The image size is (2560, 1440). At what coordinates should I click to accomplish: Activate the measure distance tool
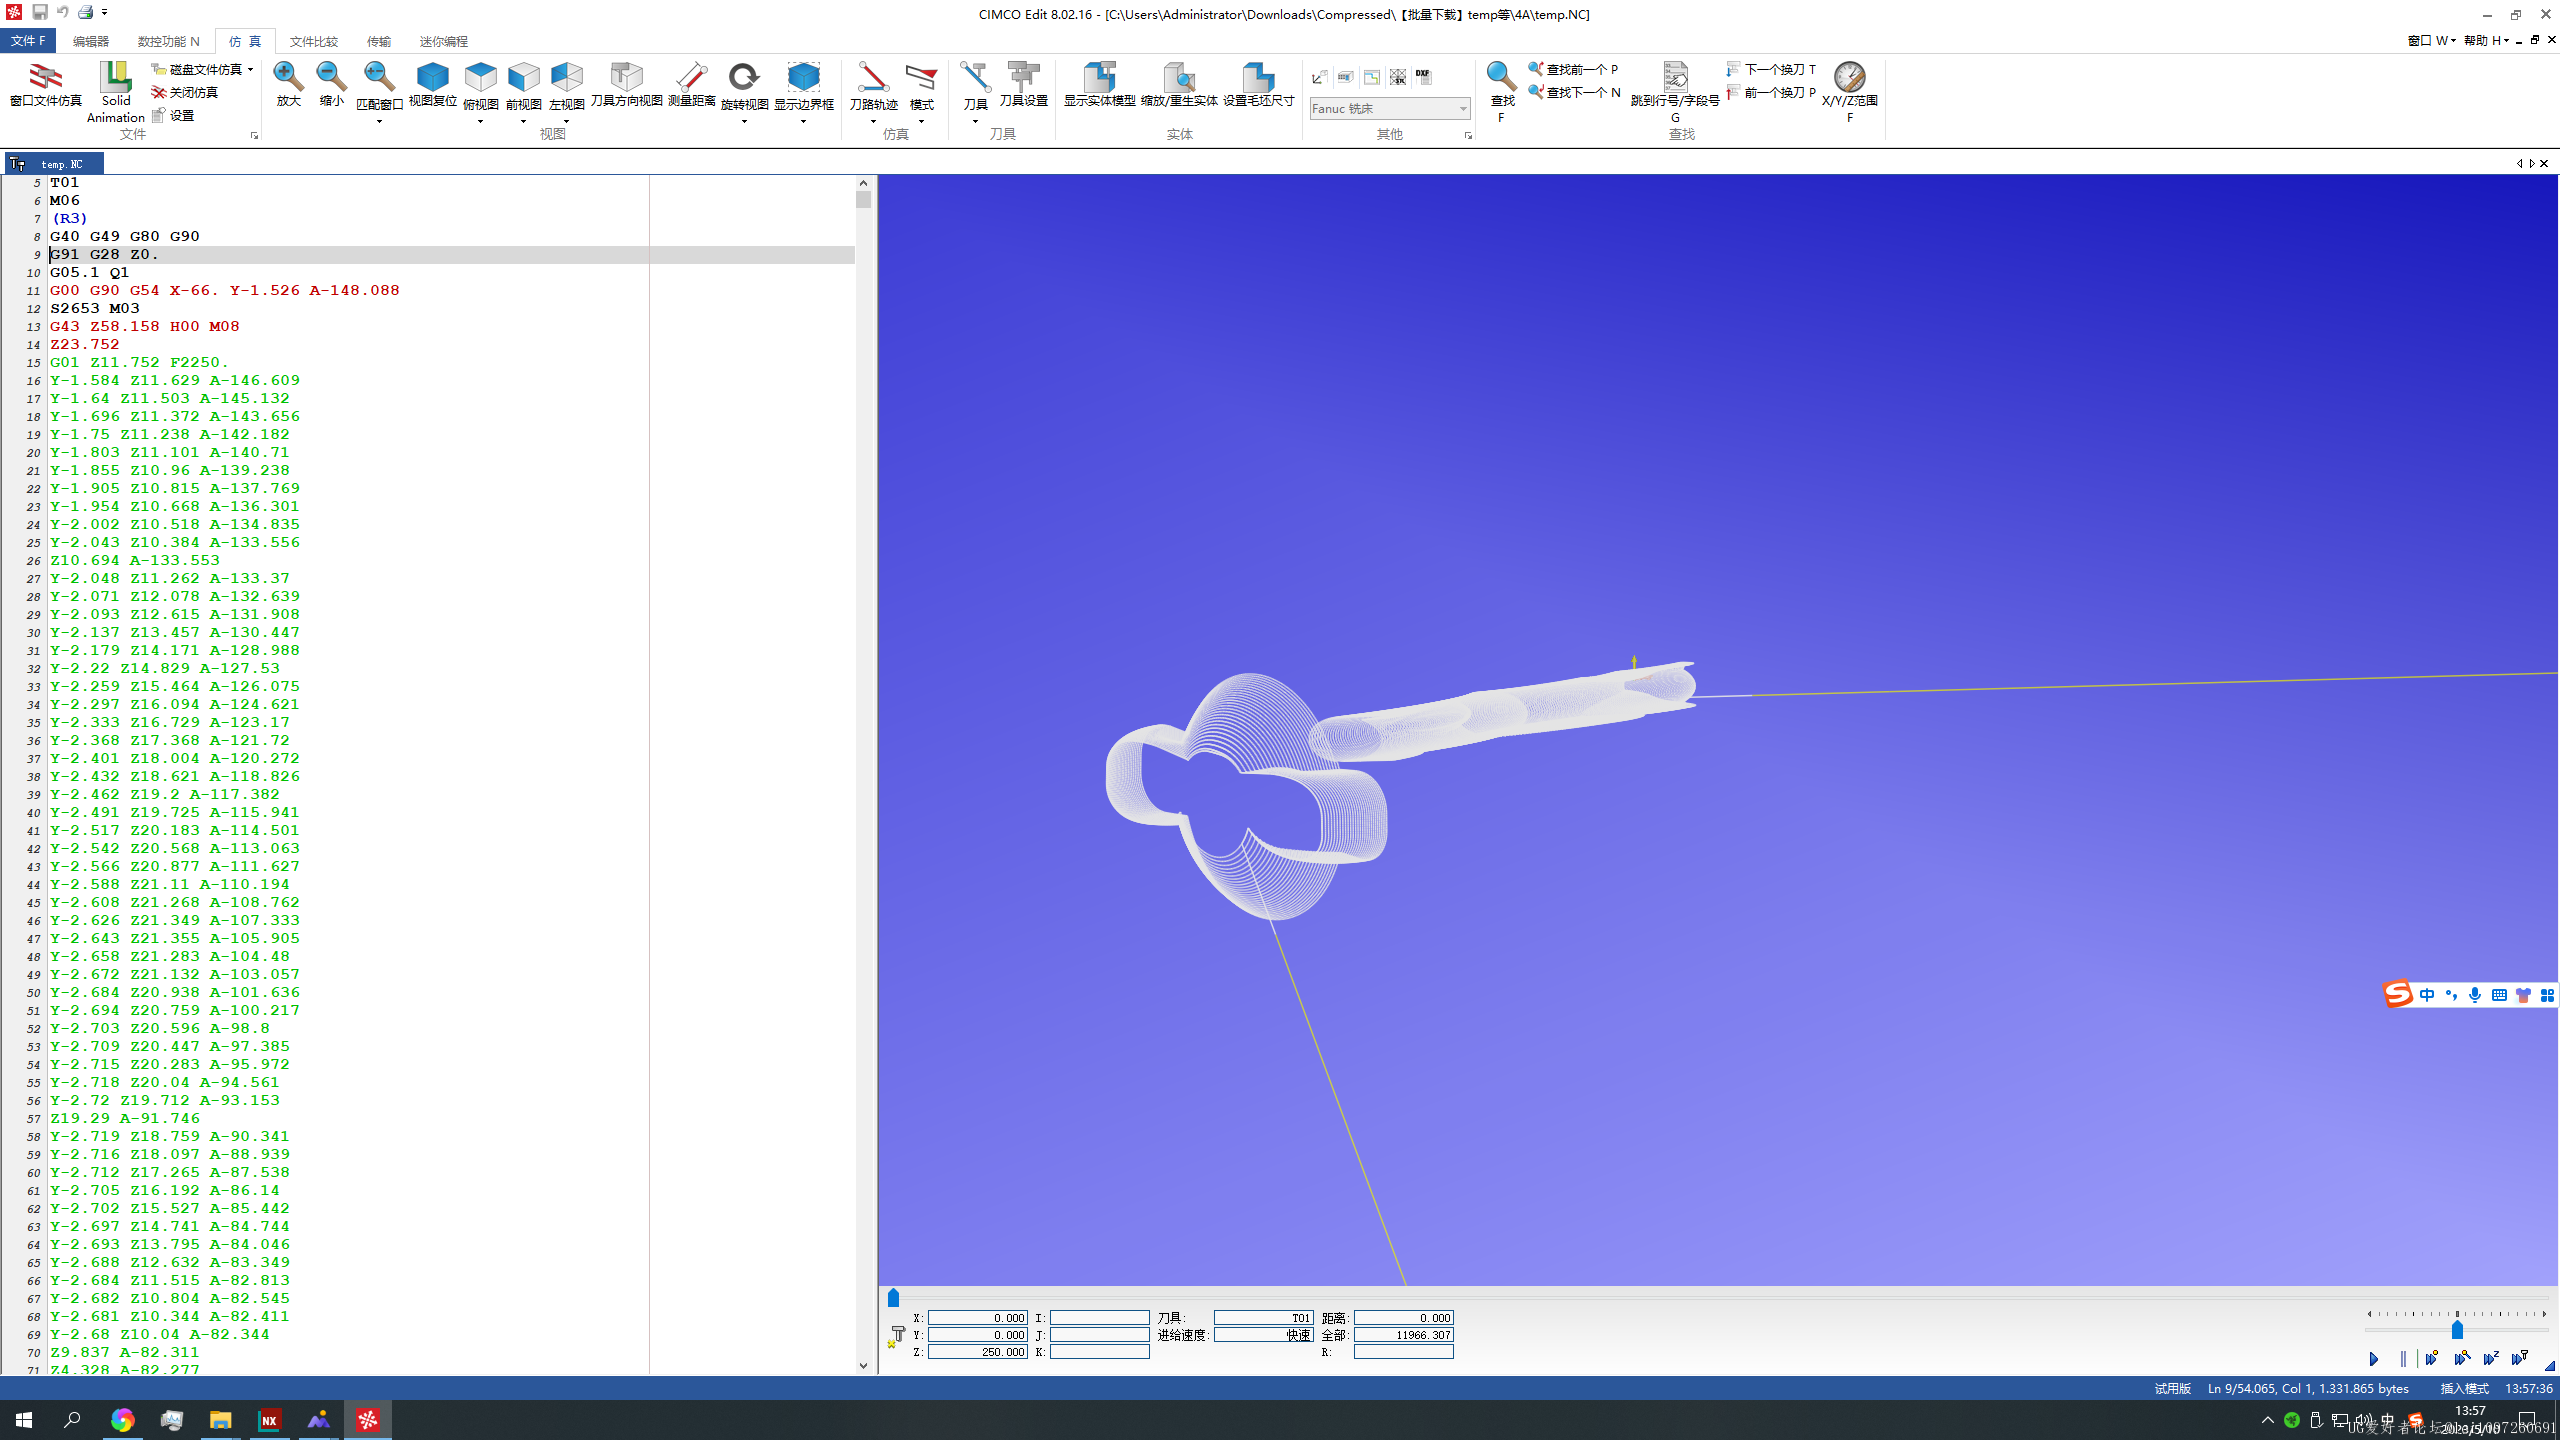(x=691, y=84)
